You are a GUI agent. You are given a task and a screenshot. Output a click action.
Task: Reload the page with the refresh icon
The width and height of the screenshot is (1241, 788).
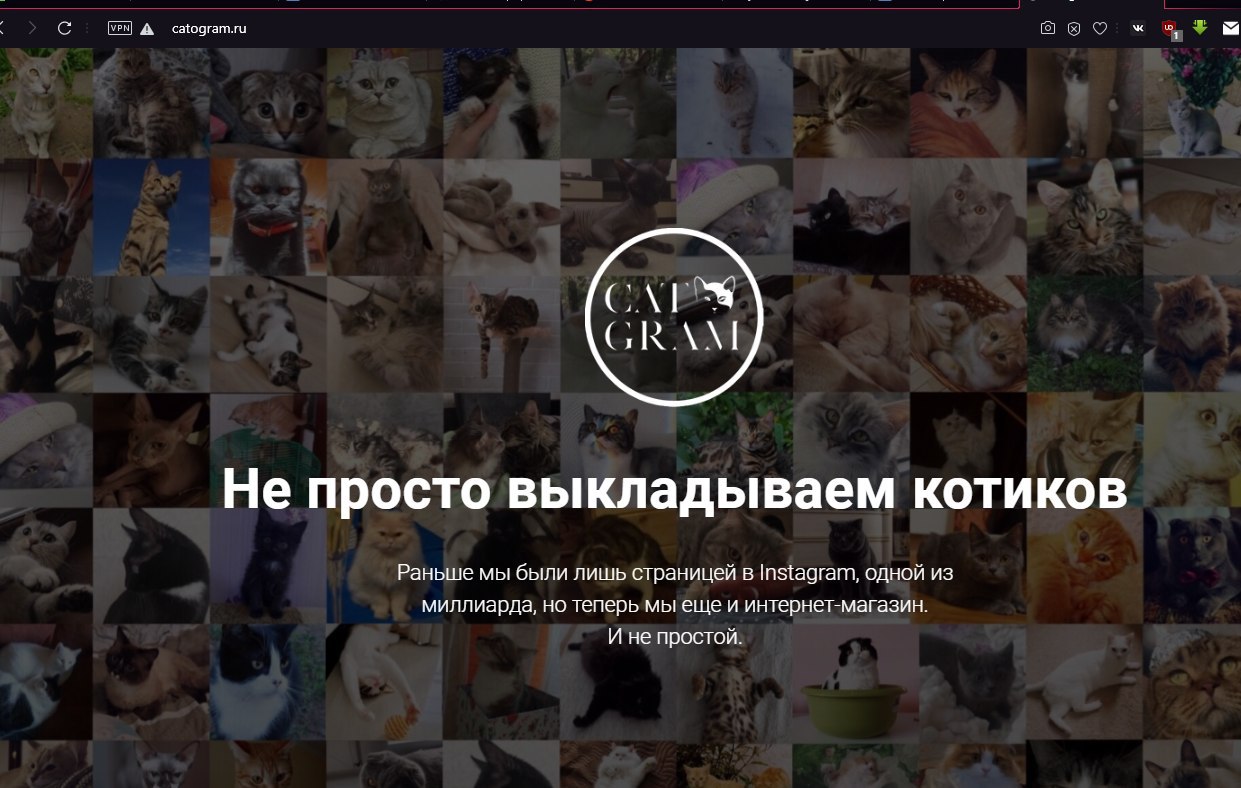pyautogui.click(x=65, y=28)
